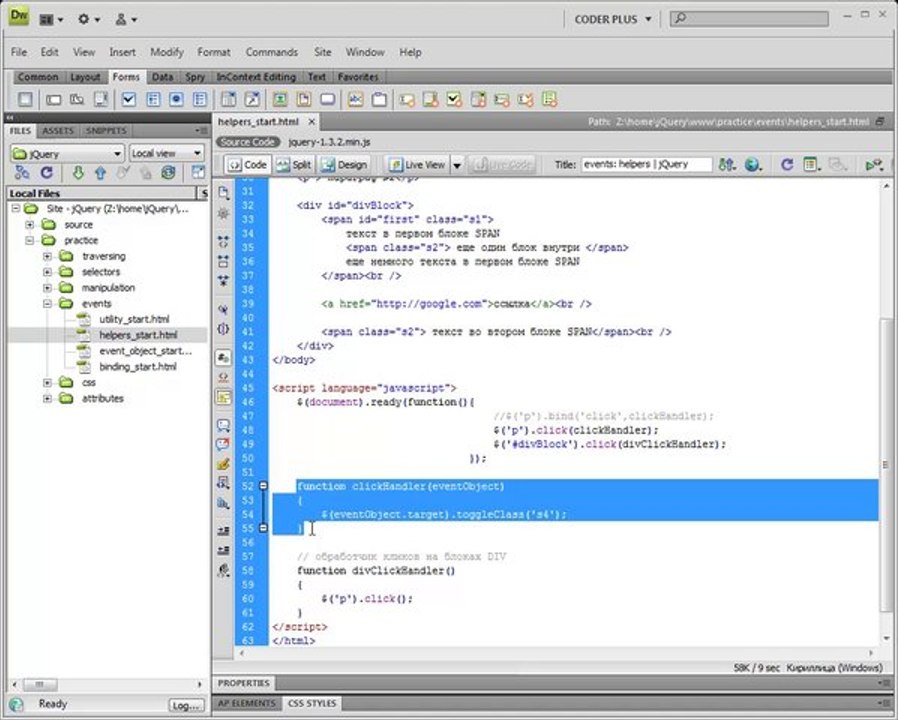Expand Files panel to show local and remote
Viewport: 898px width, 720px height.
(x=198, y=172)
